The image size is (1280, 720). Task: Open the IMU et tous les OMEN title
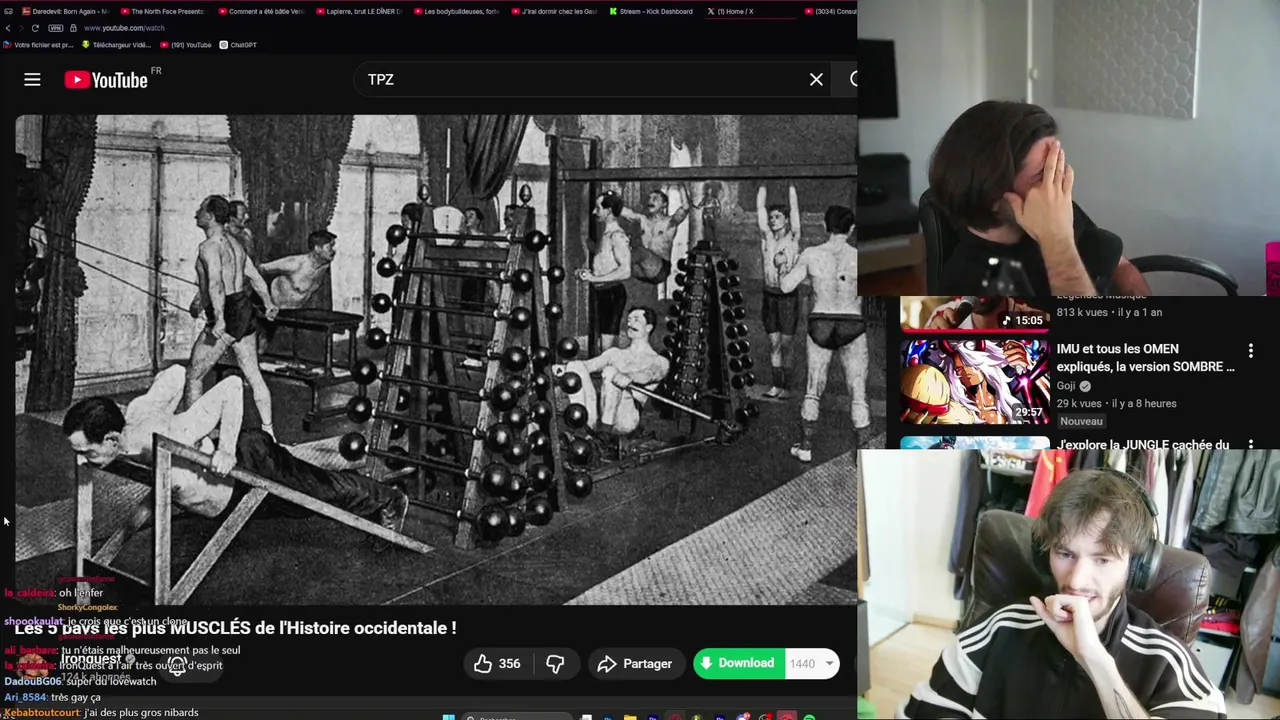pyautogui.click(x=1145, y=358)
